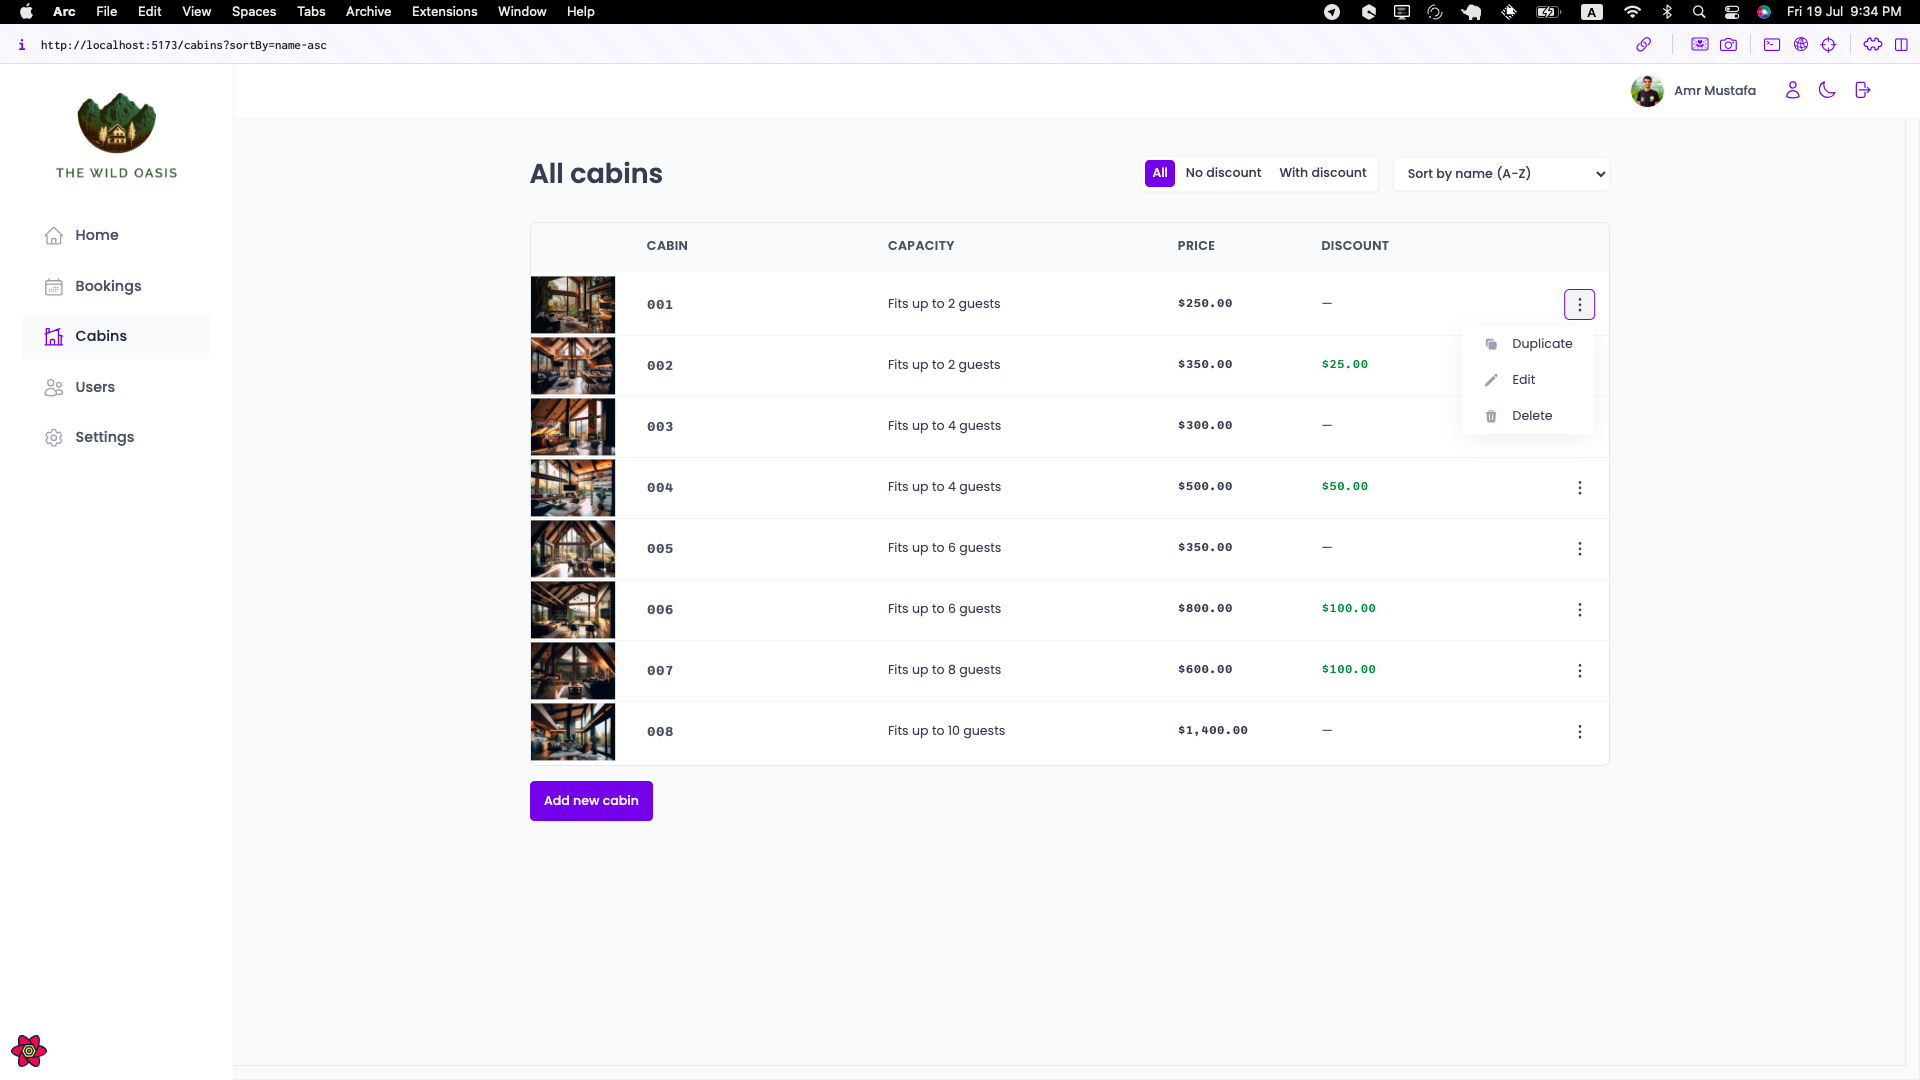1920x1080 pixels.
Task: Select the No discount filter
Action: click(1223, 173)
